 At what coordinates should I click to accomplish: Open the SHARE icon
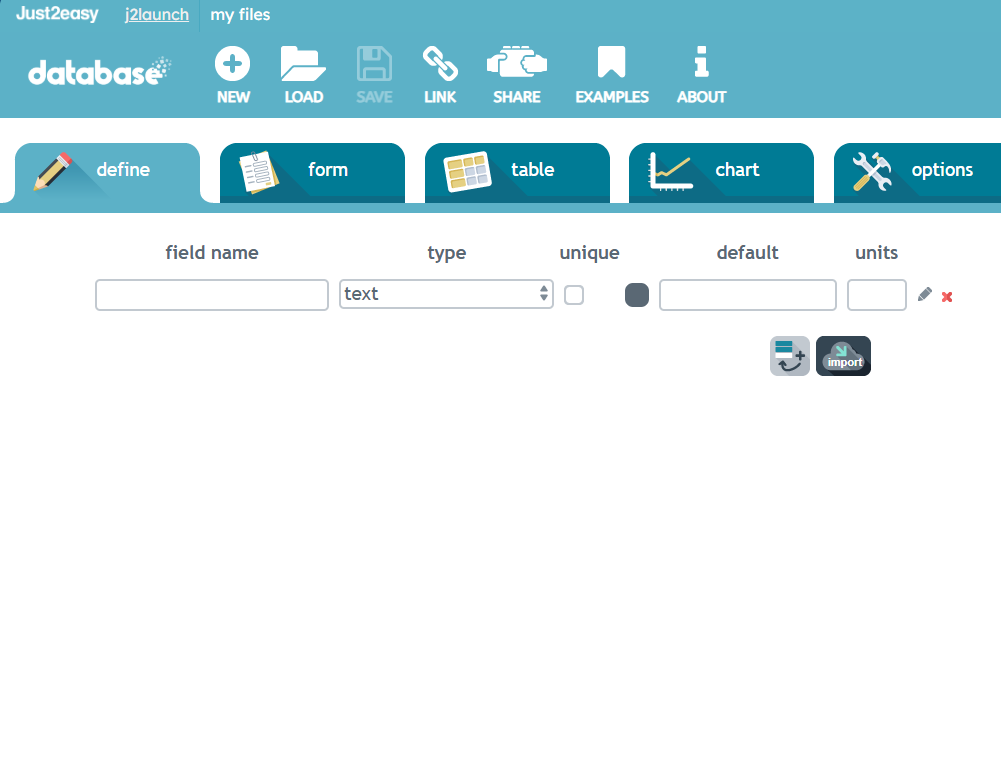pos(517,63)
